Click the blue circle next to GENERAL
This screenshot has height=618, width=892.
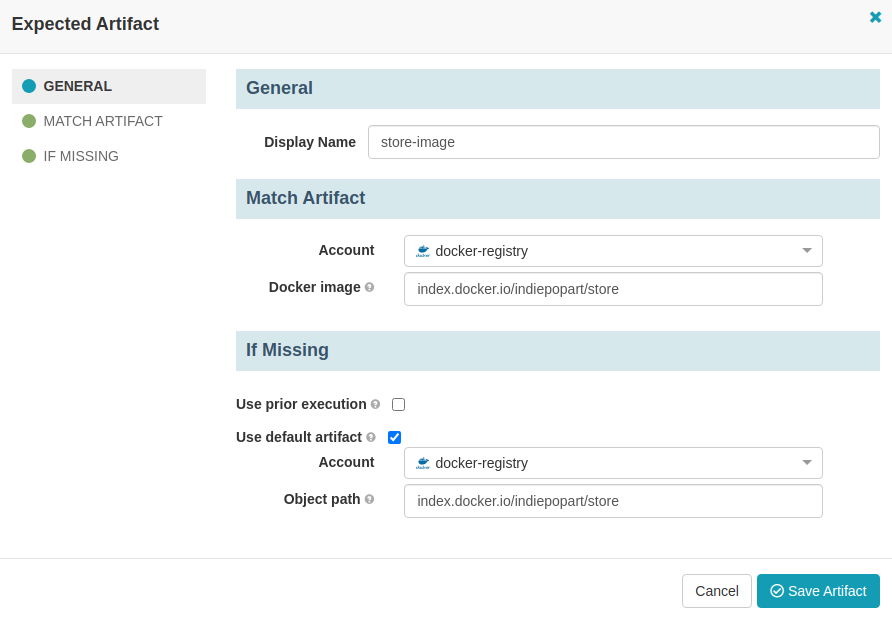[29, 86]
